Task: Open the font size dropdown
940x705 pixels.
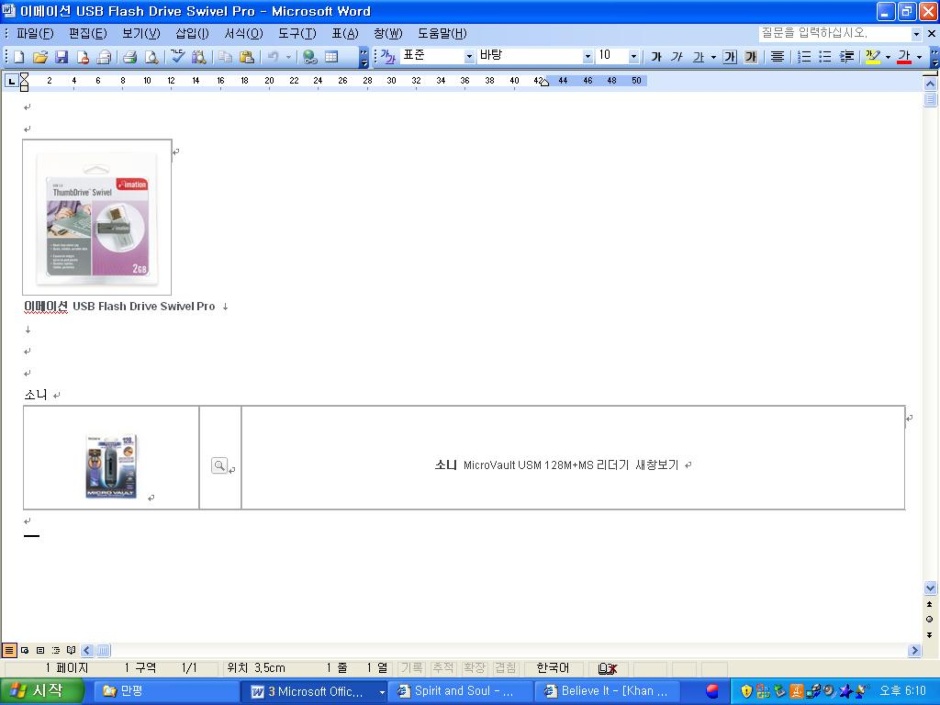Action: click(x=634, y=56)
